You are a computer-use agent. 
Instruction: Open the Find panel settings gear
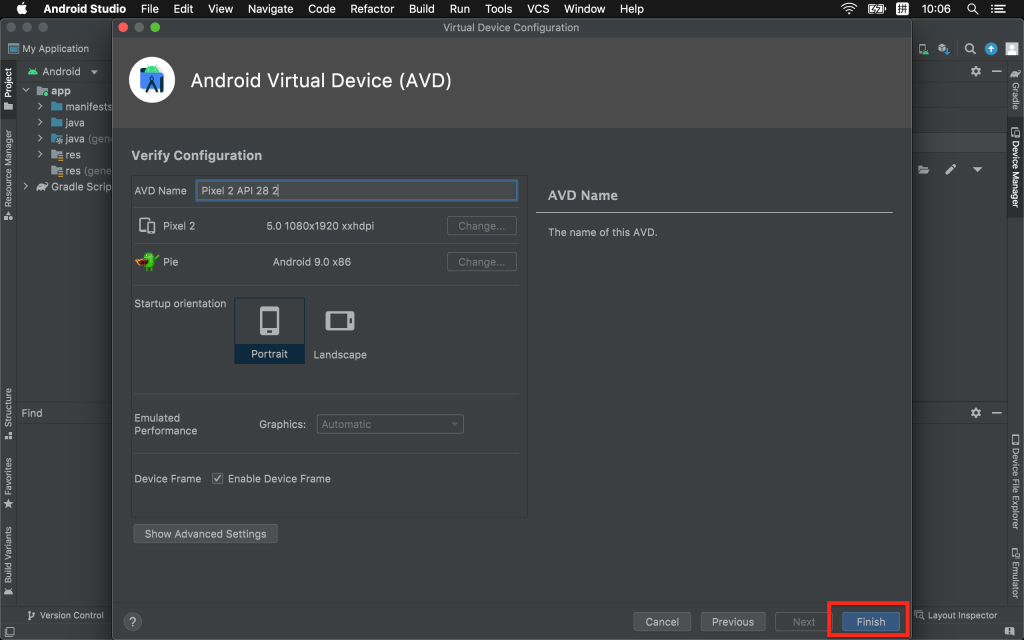(x=976, y=413)
